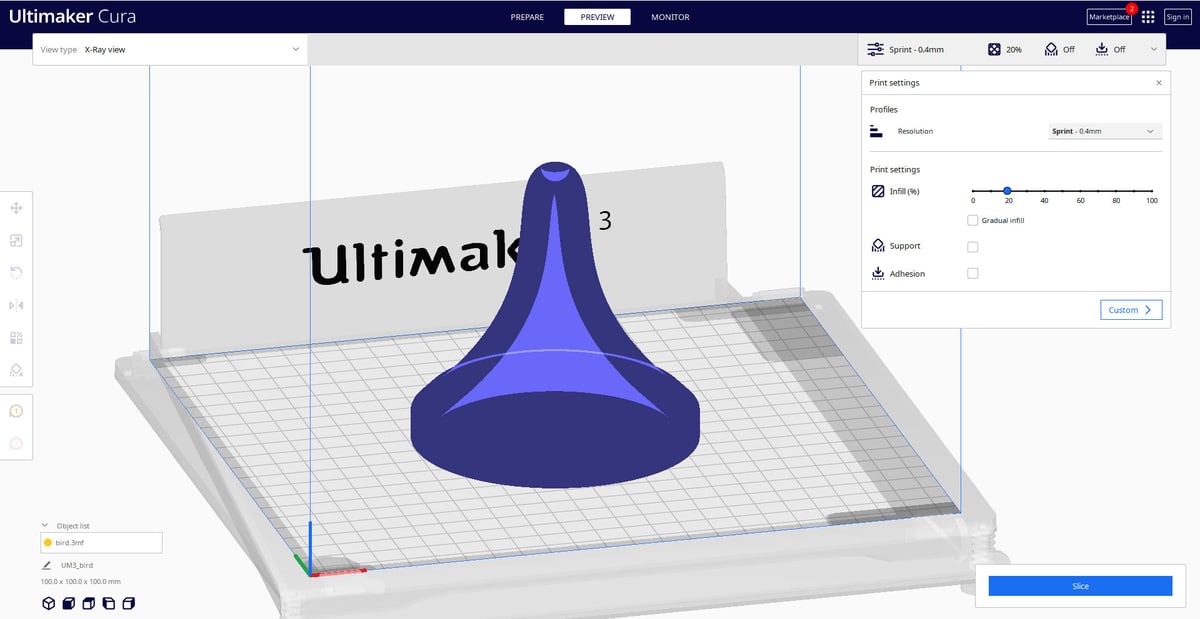Enable the Gradual infill checkbox
The image size is (1200, 619).
(972, 220)
